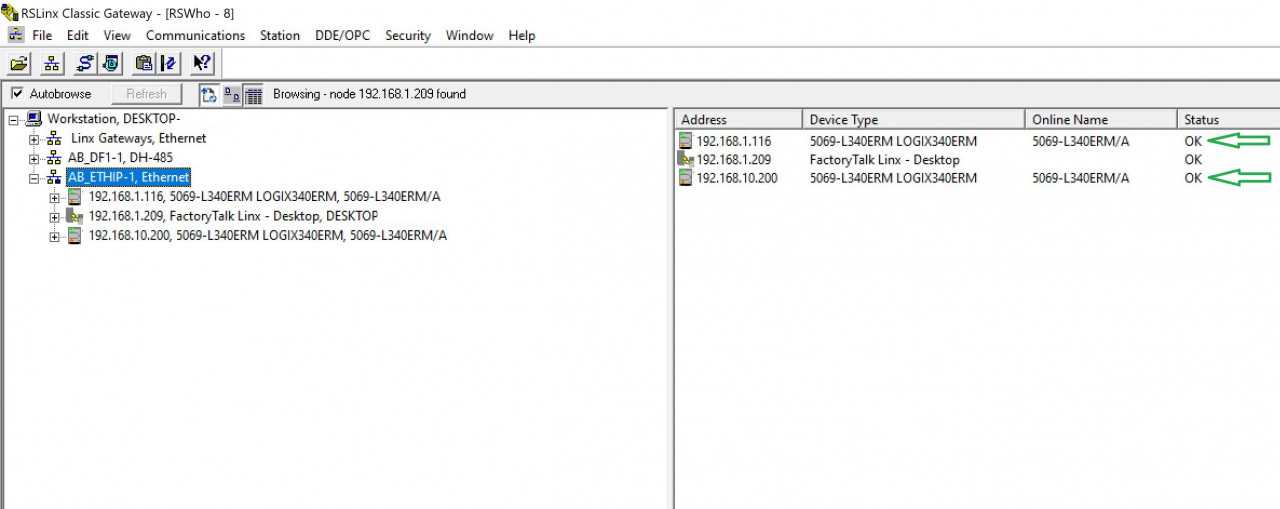Viewport: 1280px width, 509px height.
Task: Open the DDE/OPC menu
Action: point(342,35)
